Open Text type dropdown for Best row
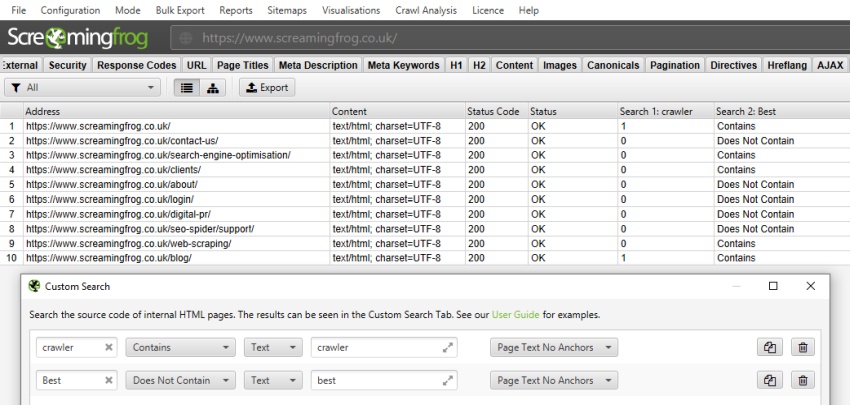 pyautogui.click(x=273, y=381)
